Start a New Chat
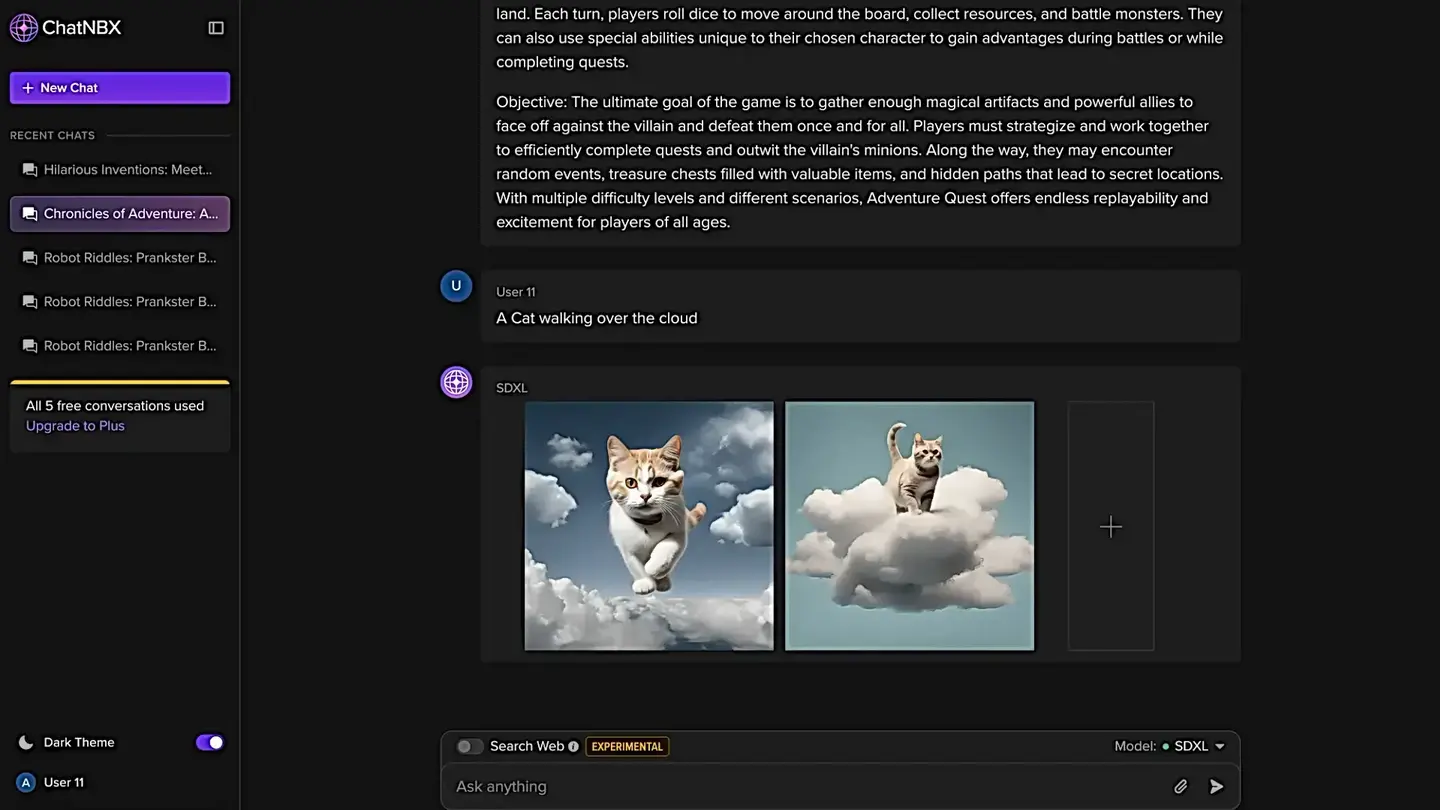The height and width of the screenshot is (810, 1440). point(120,88)
